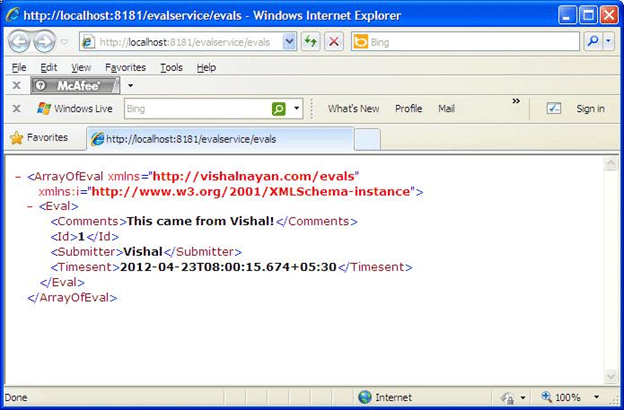Click the top Bing search field
Screen dimensions: 624x410
(465, 42)
